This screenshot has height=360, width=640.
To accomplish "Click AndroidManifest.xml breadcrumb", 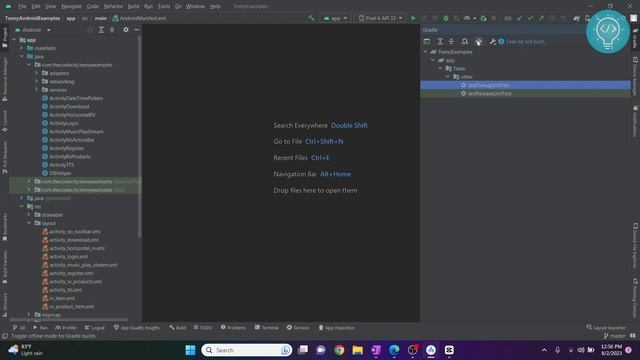I will [139, 18].
